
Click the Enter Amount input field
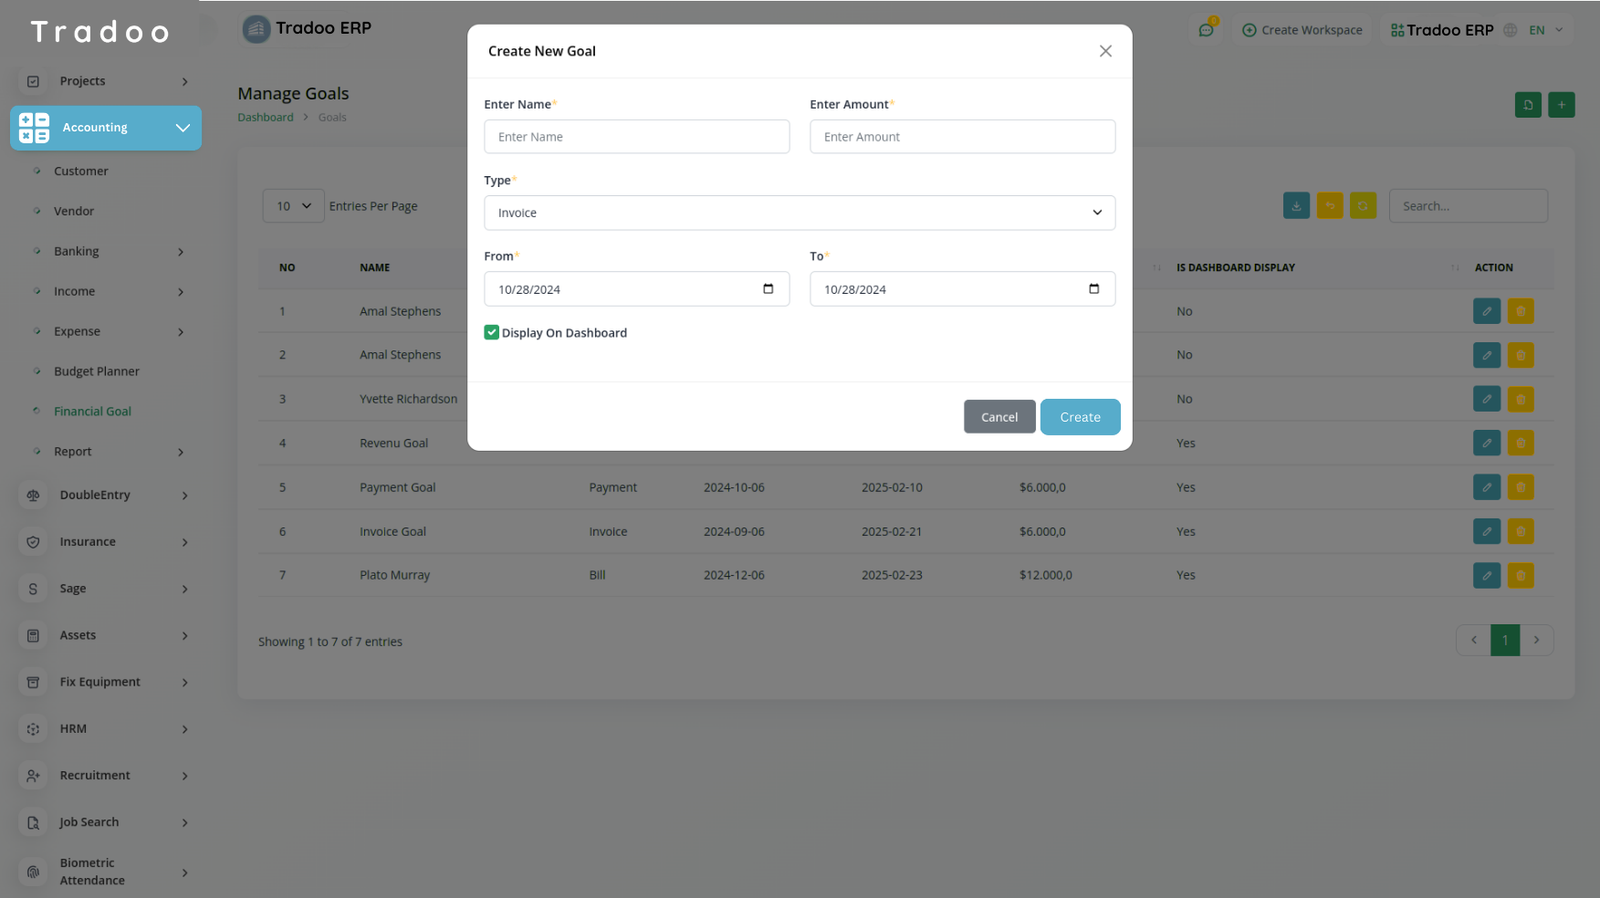961,137
